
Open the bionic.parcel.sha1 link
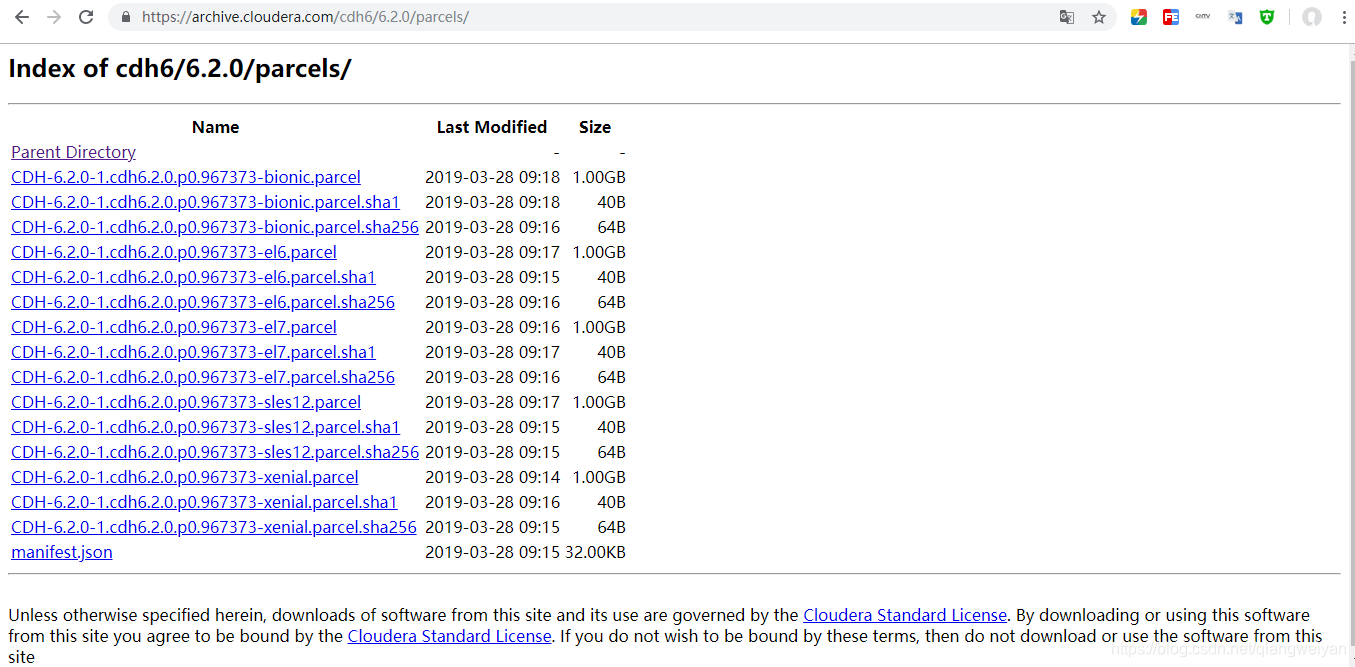205,202
